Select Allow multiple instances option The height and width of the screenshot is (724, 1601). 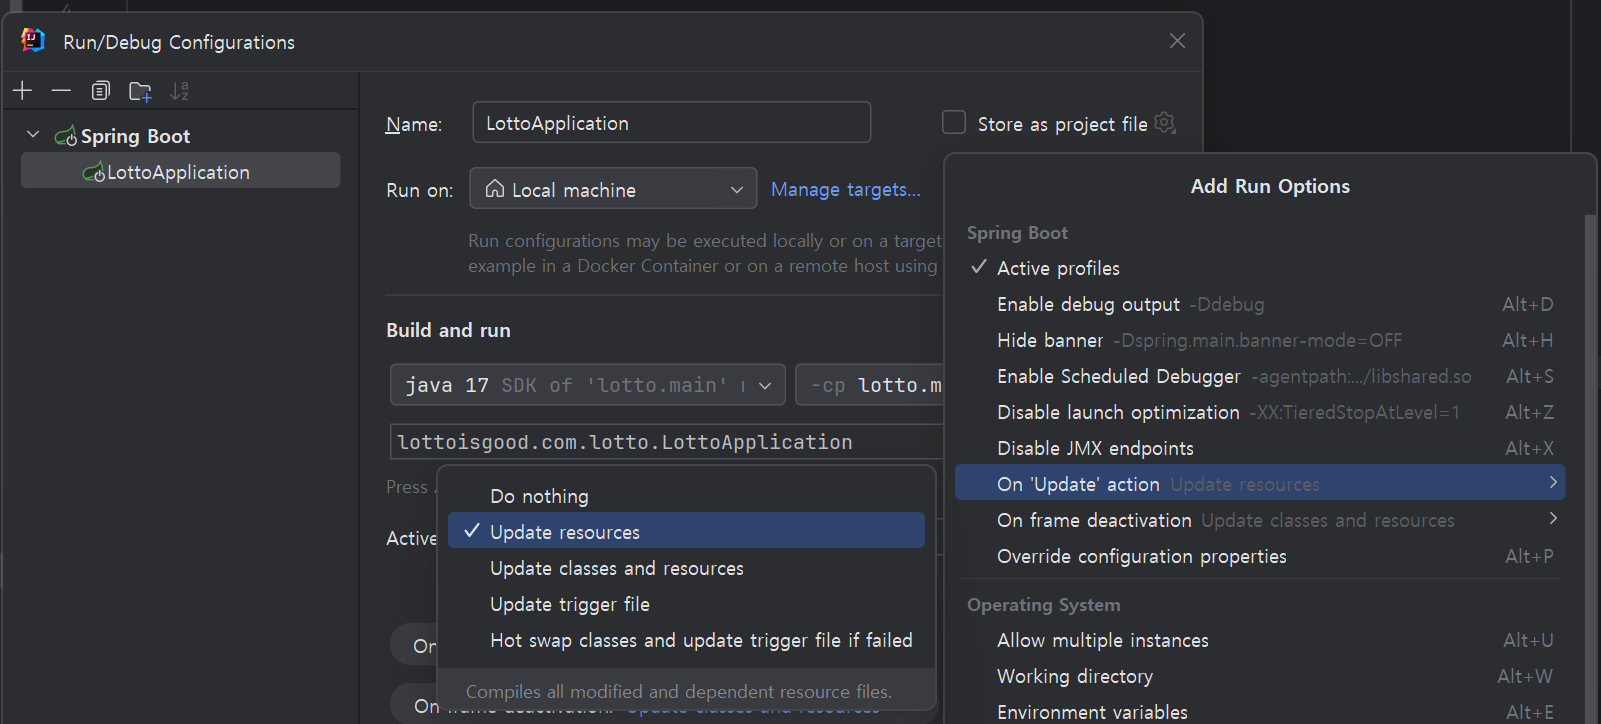click(1260, 640)
